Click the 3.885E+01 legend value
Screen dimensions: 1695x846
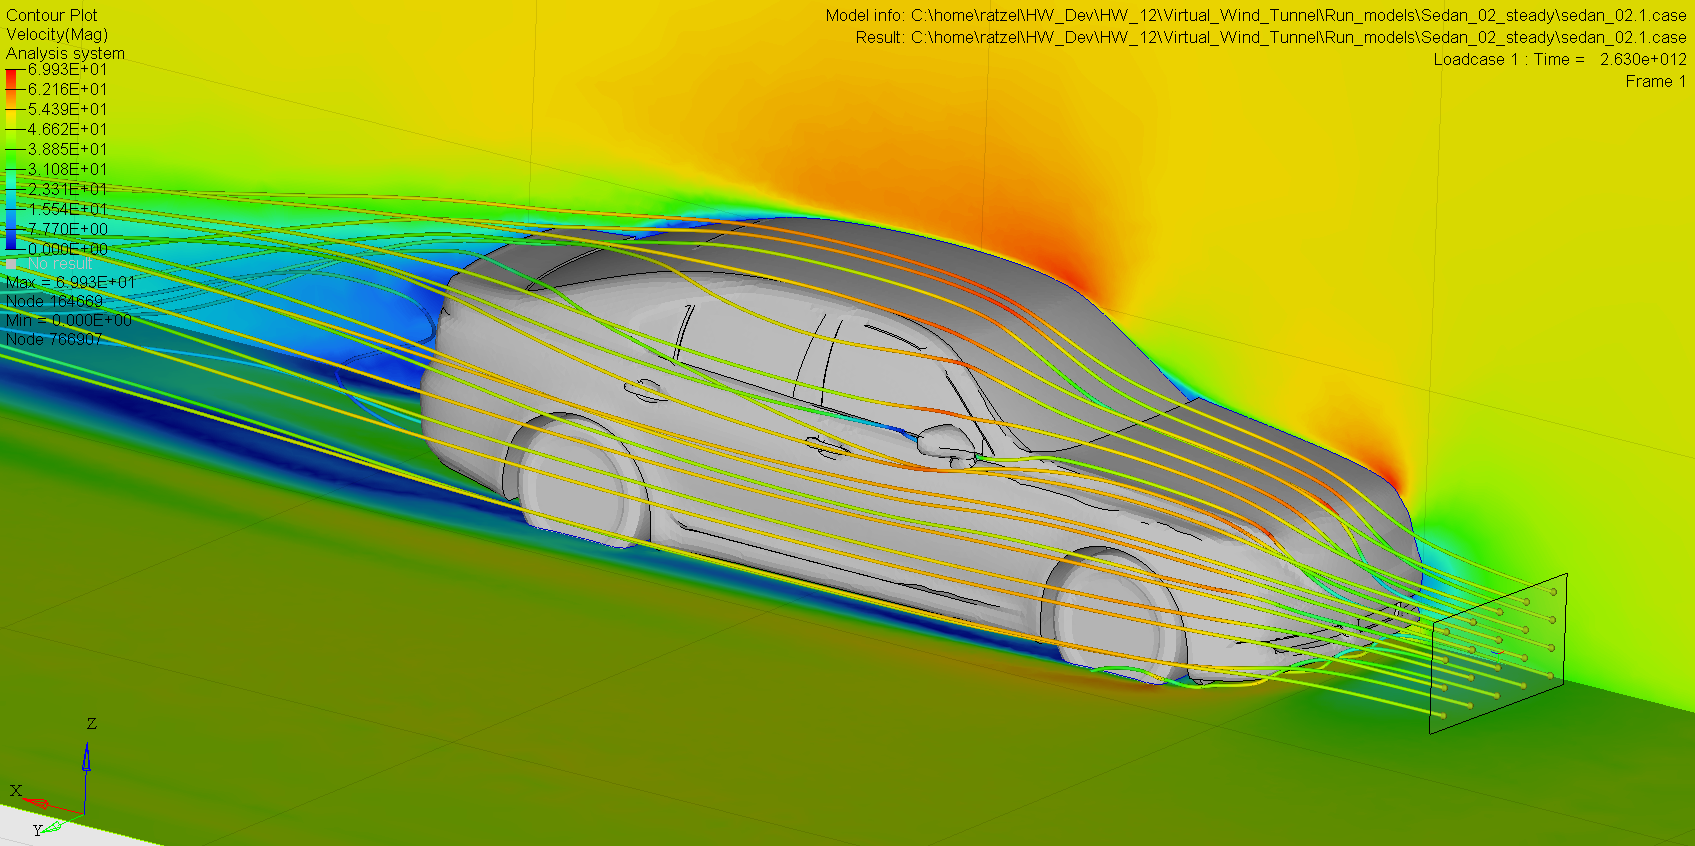[67, 149]
